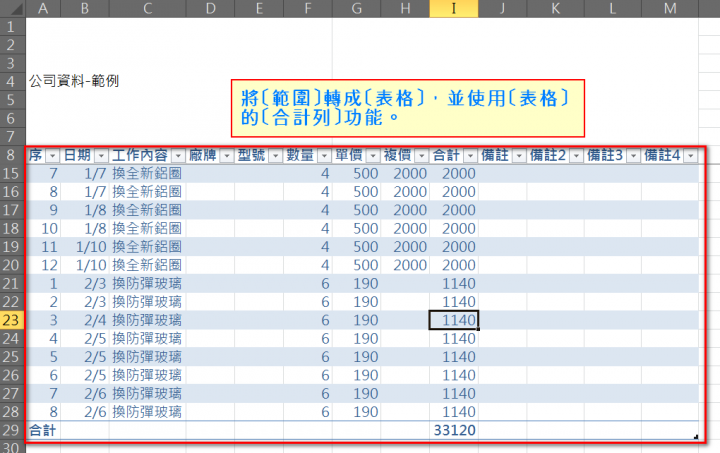Open the 數量 column filter dropdown
The image size is (720, 453).
tap(324, 156)
